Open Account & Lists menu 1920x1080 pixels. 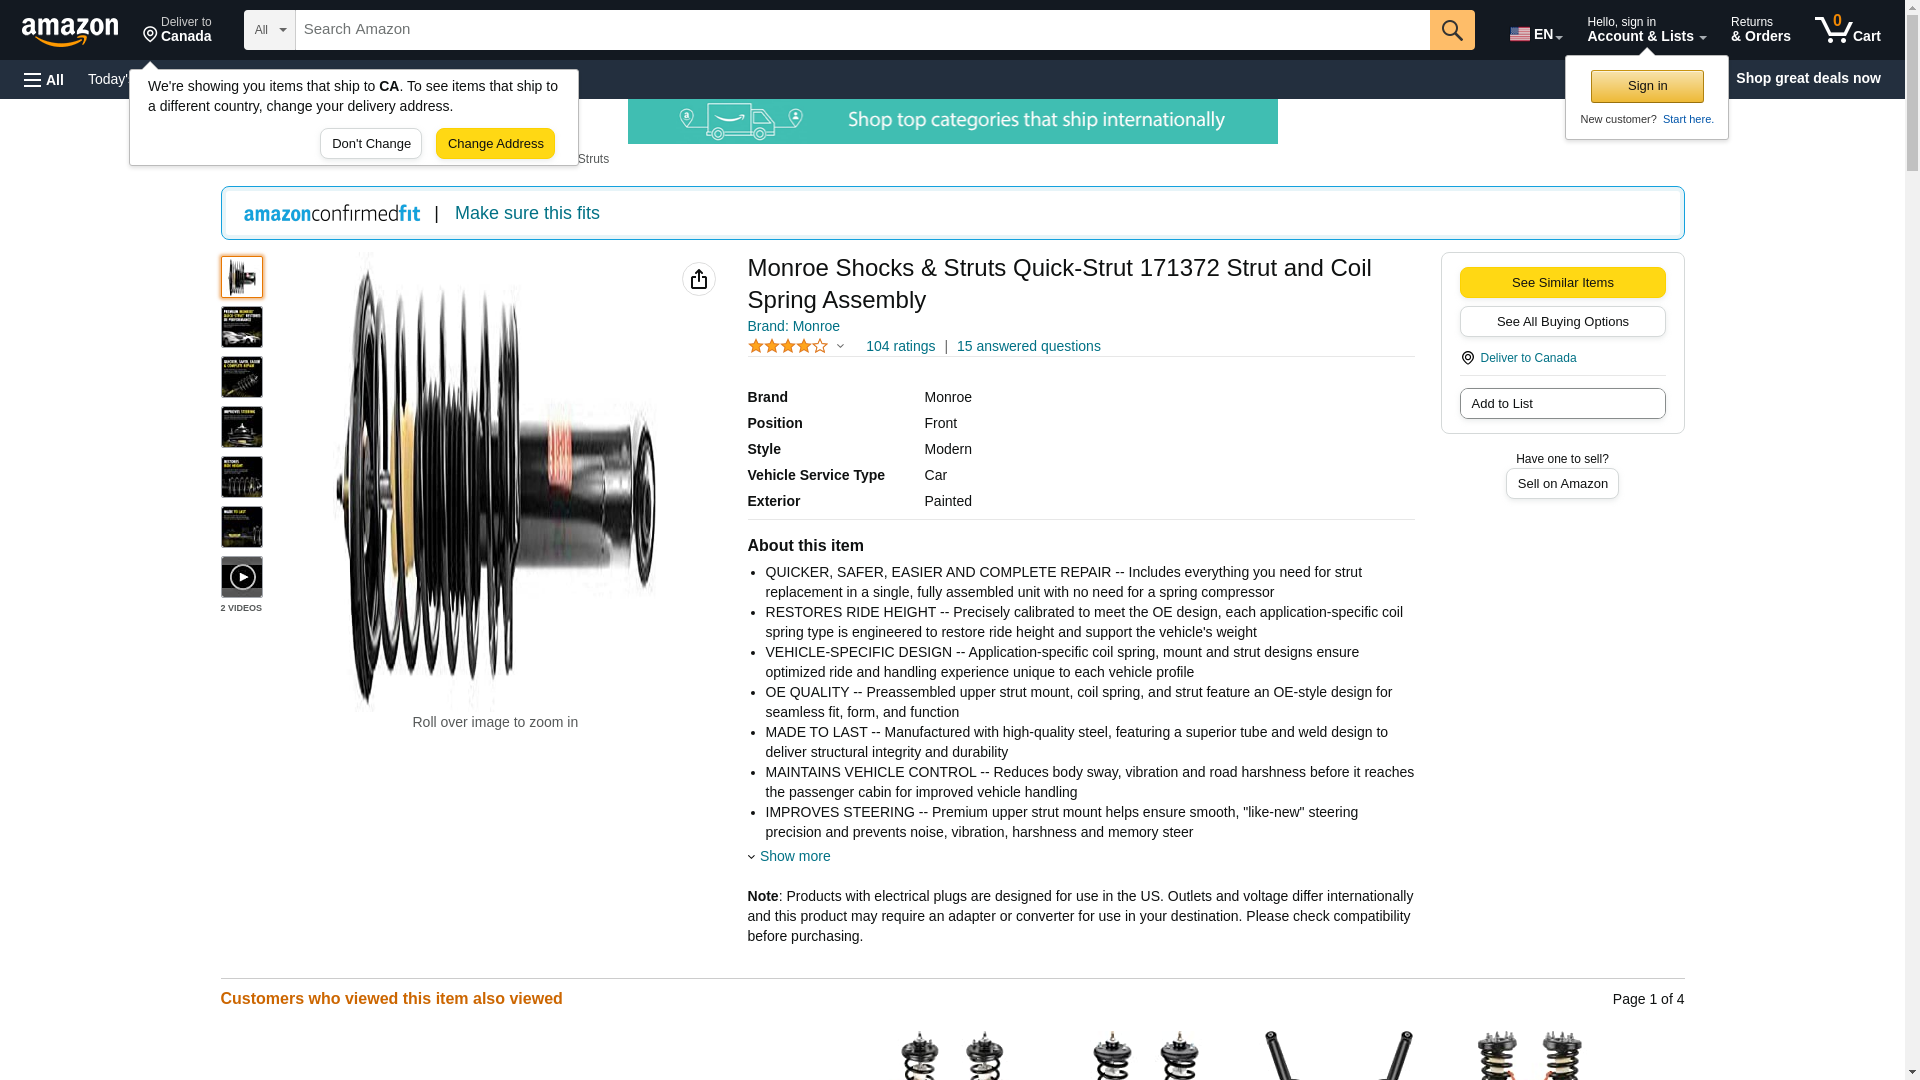(1646, 30)
